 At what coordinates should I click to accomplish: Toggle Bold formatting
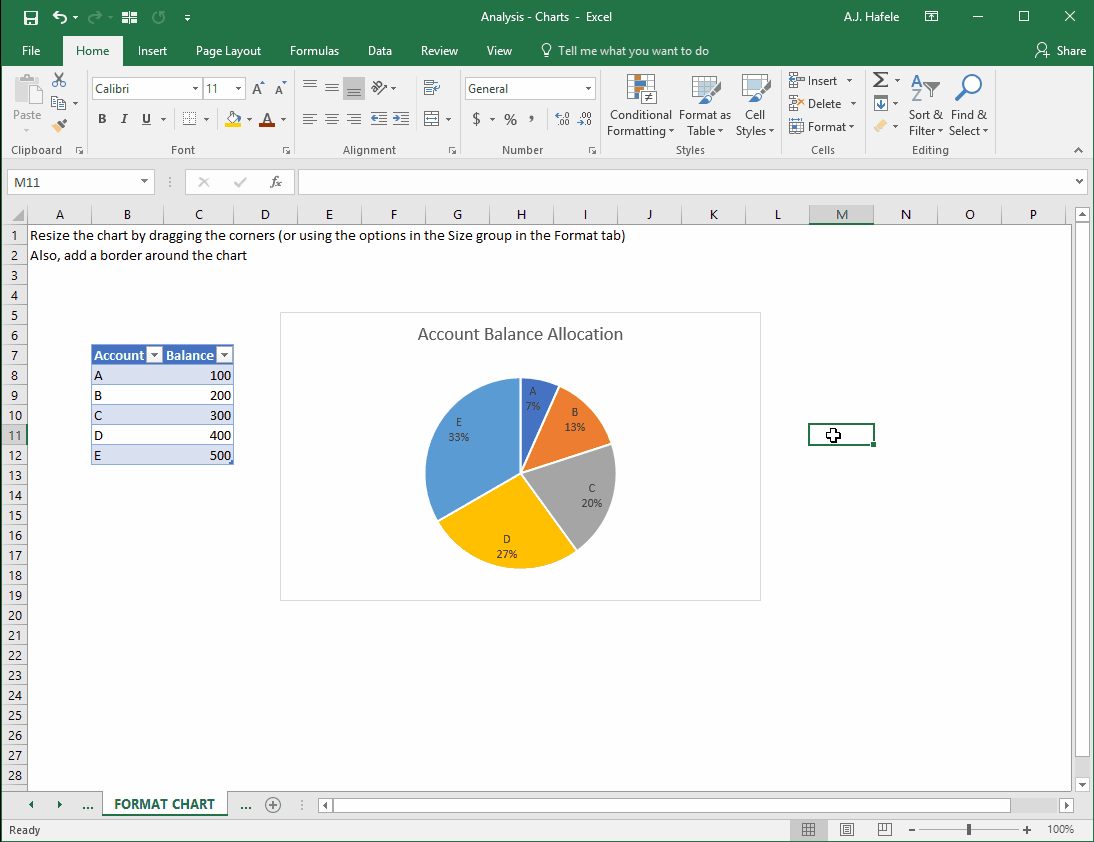[x=102, y=119]
